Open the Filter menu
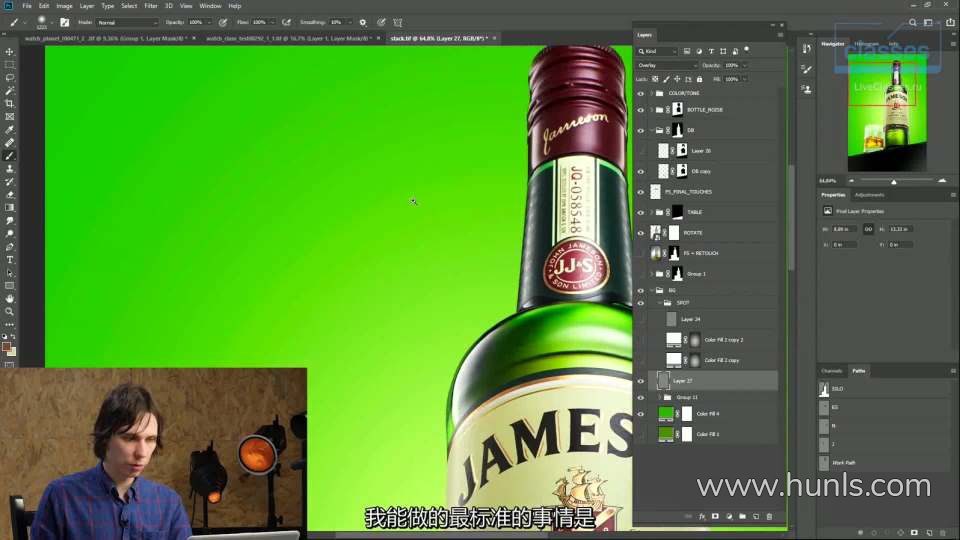Screen dimensions: 960x540 [x=151, y=6]
